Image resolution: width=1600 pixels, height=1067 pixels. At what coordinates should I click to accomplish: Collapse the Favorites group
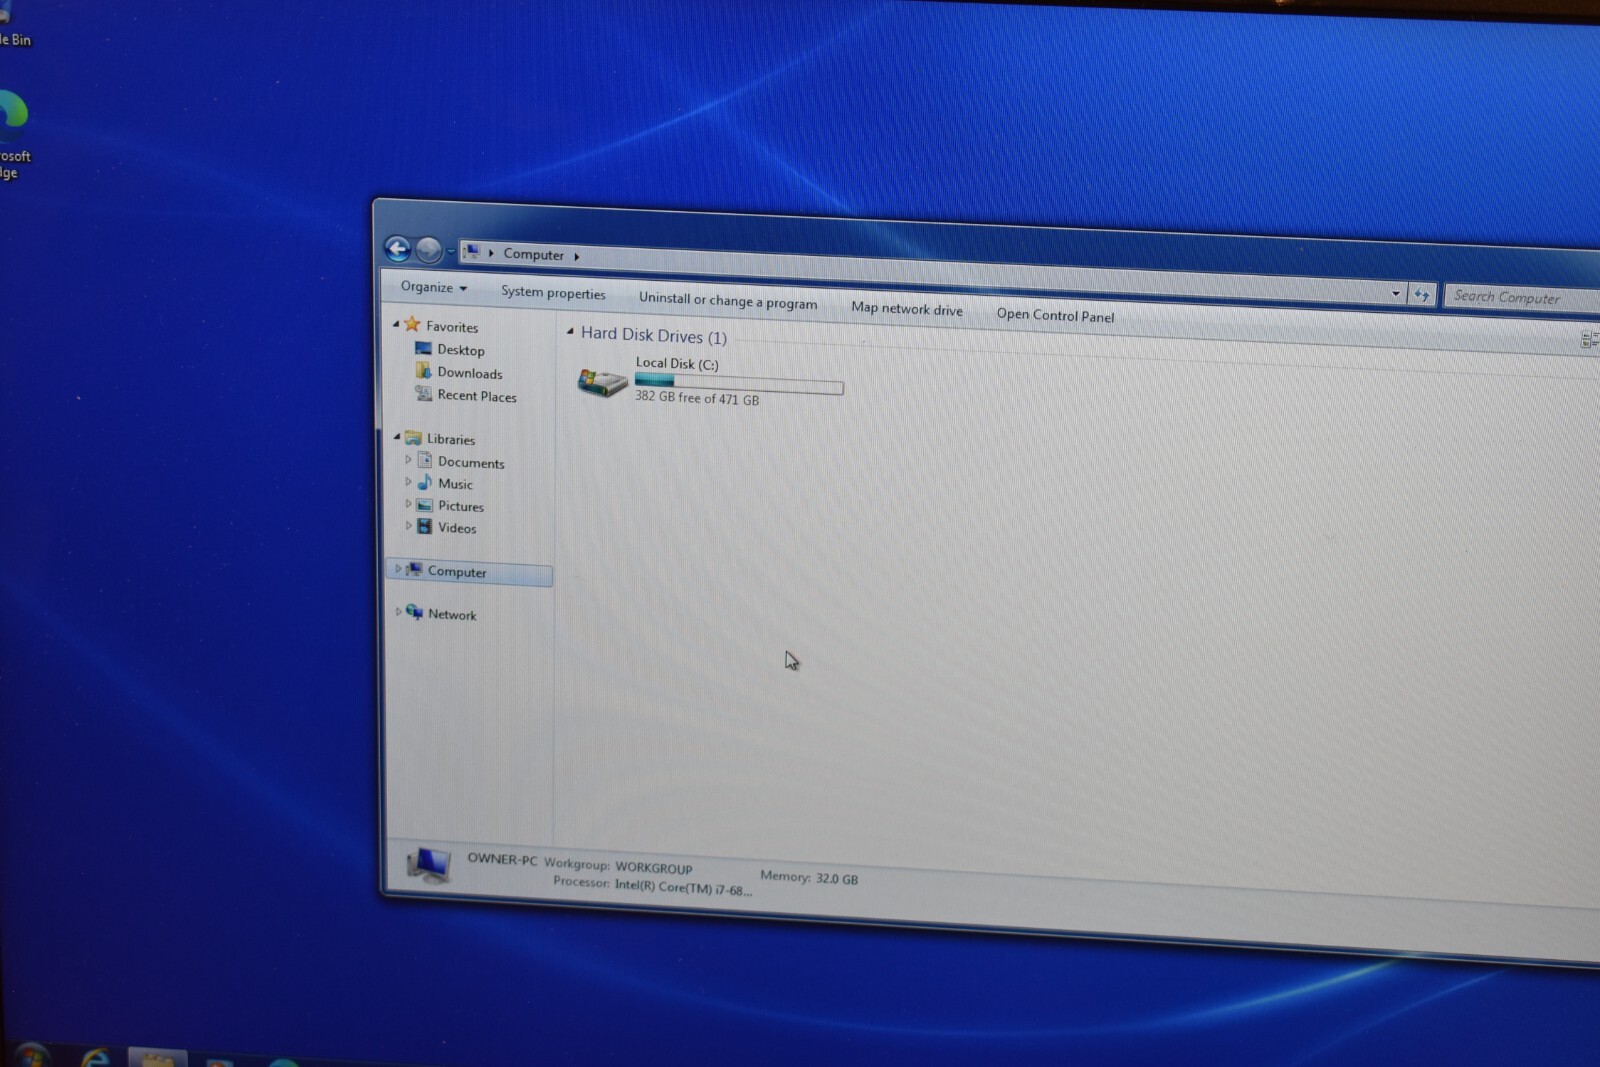coord(397,324)
